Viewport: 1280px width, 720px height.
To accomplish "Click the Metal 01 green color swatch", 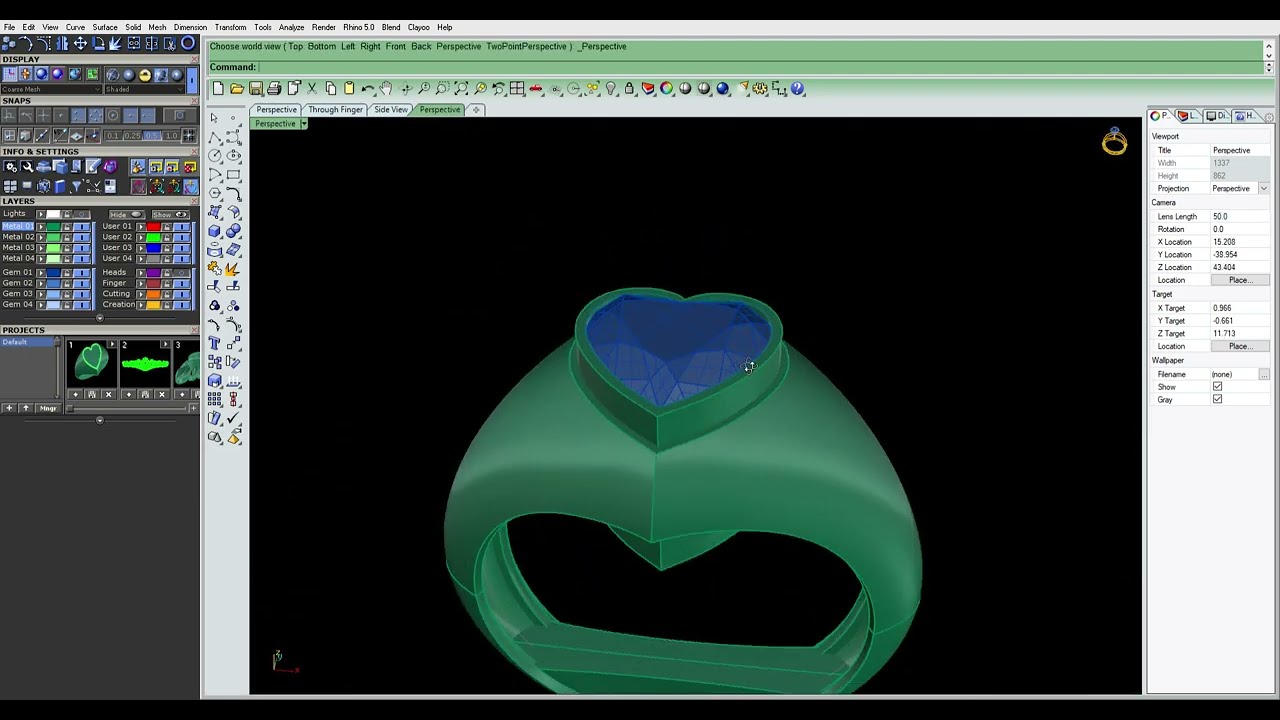I will (54, 227).
